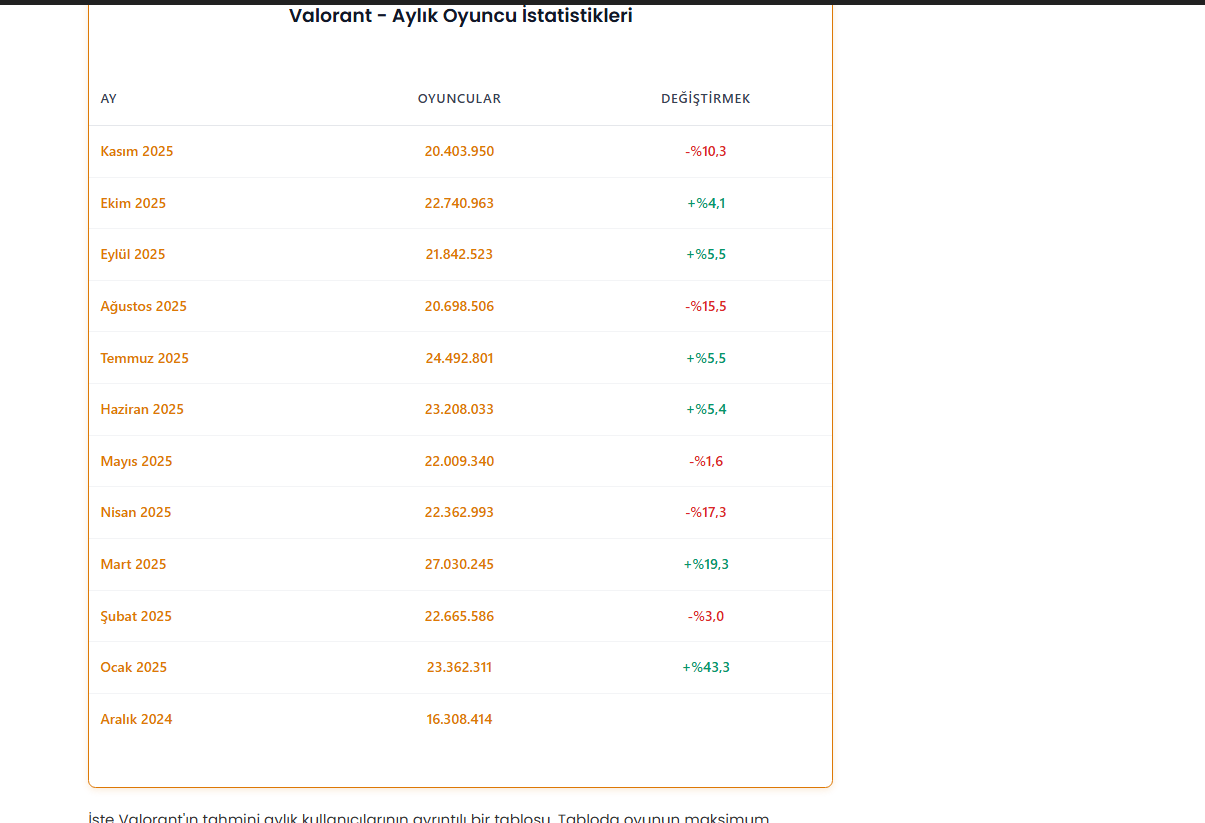Select the Şubat 2025 row label
Image resolution: width=1205 pixels, height=823 pixels.
(x=136, y=616)
